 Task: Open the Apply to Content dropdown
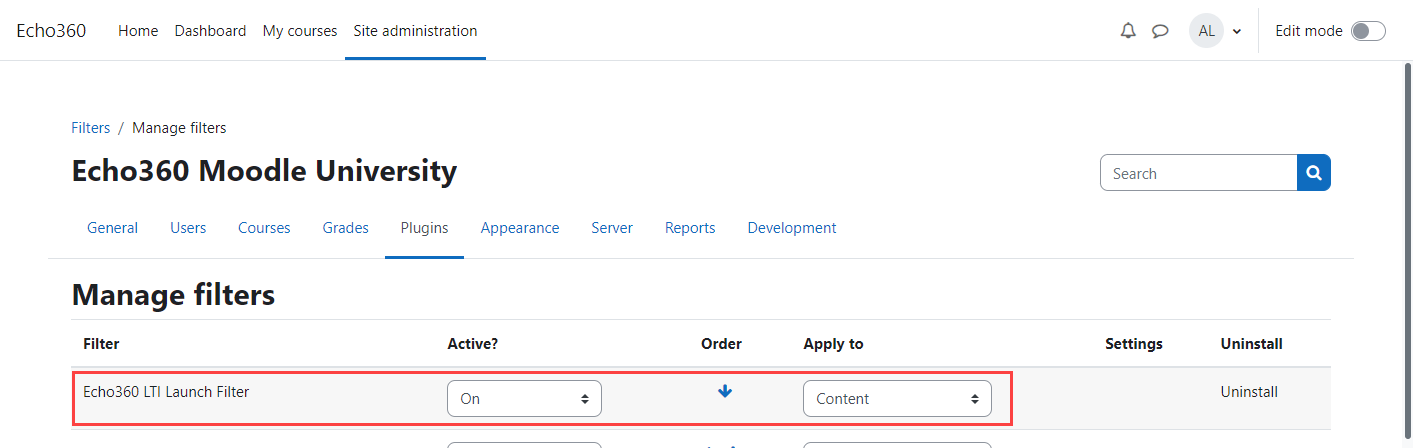(x=897, y=398)
